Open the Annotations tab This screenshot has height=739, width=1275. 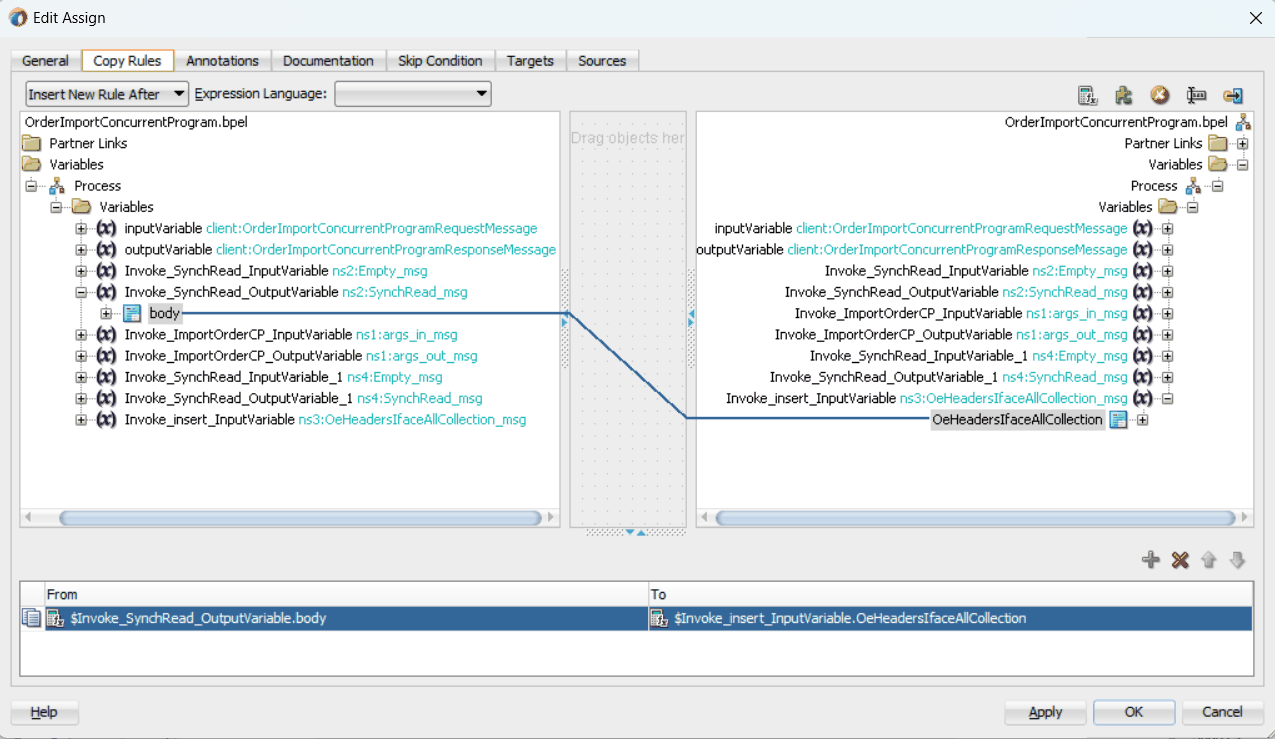[x=222, y=61]
